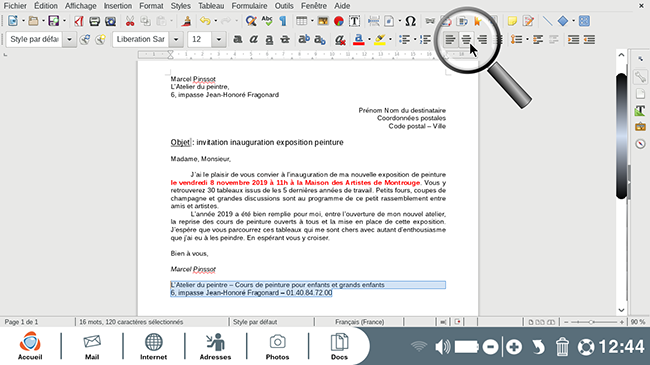Toggle strikethrough formatting
The height and width of the screenshot is (365, 650).
pos(284,39)
